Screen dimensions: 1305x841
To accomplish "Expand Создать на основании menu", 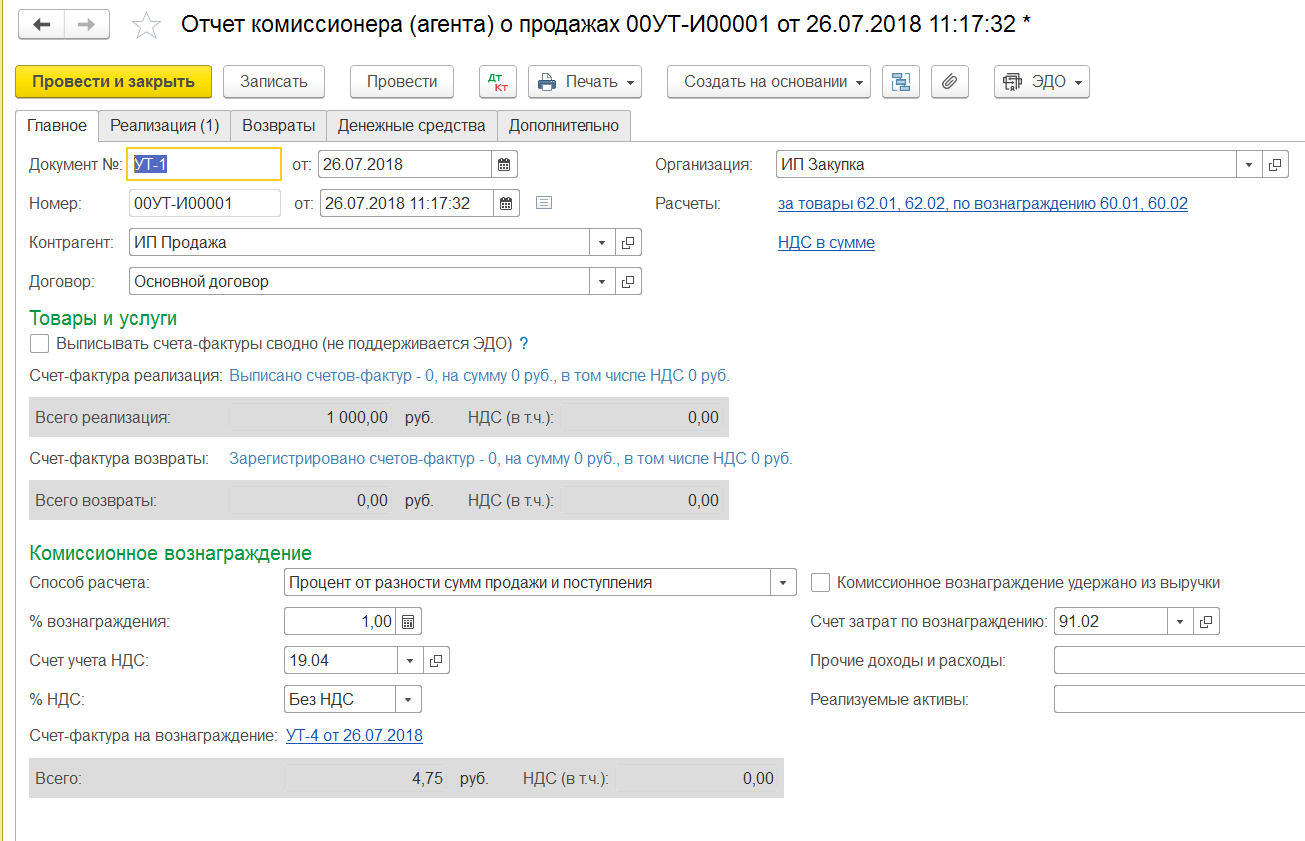I will (x=768, y=82).
